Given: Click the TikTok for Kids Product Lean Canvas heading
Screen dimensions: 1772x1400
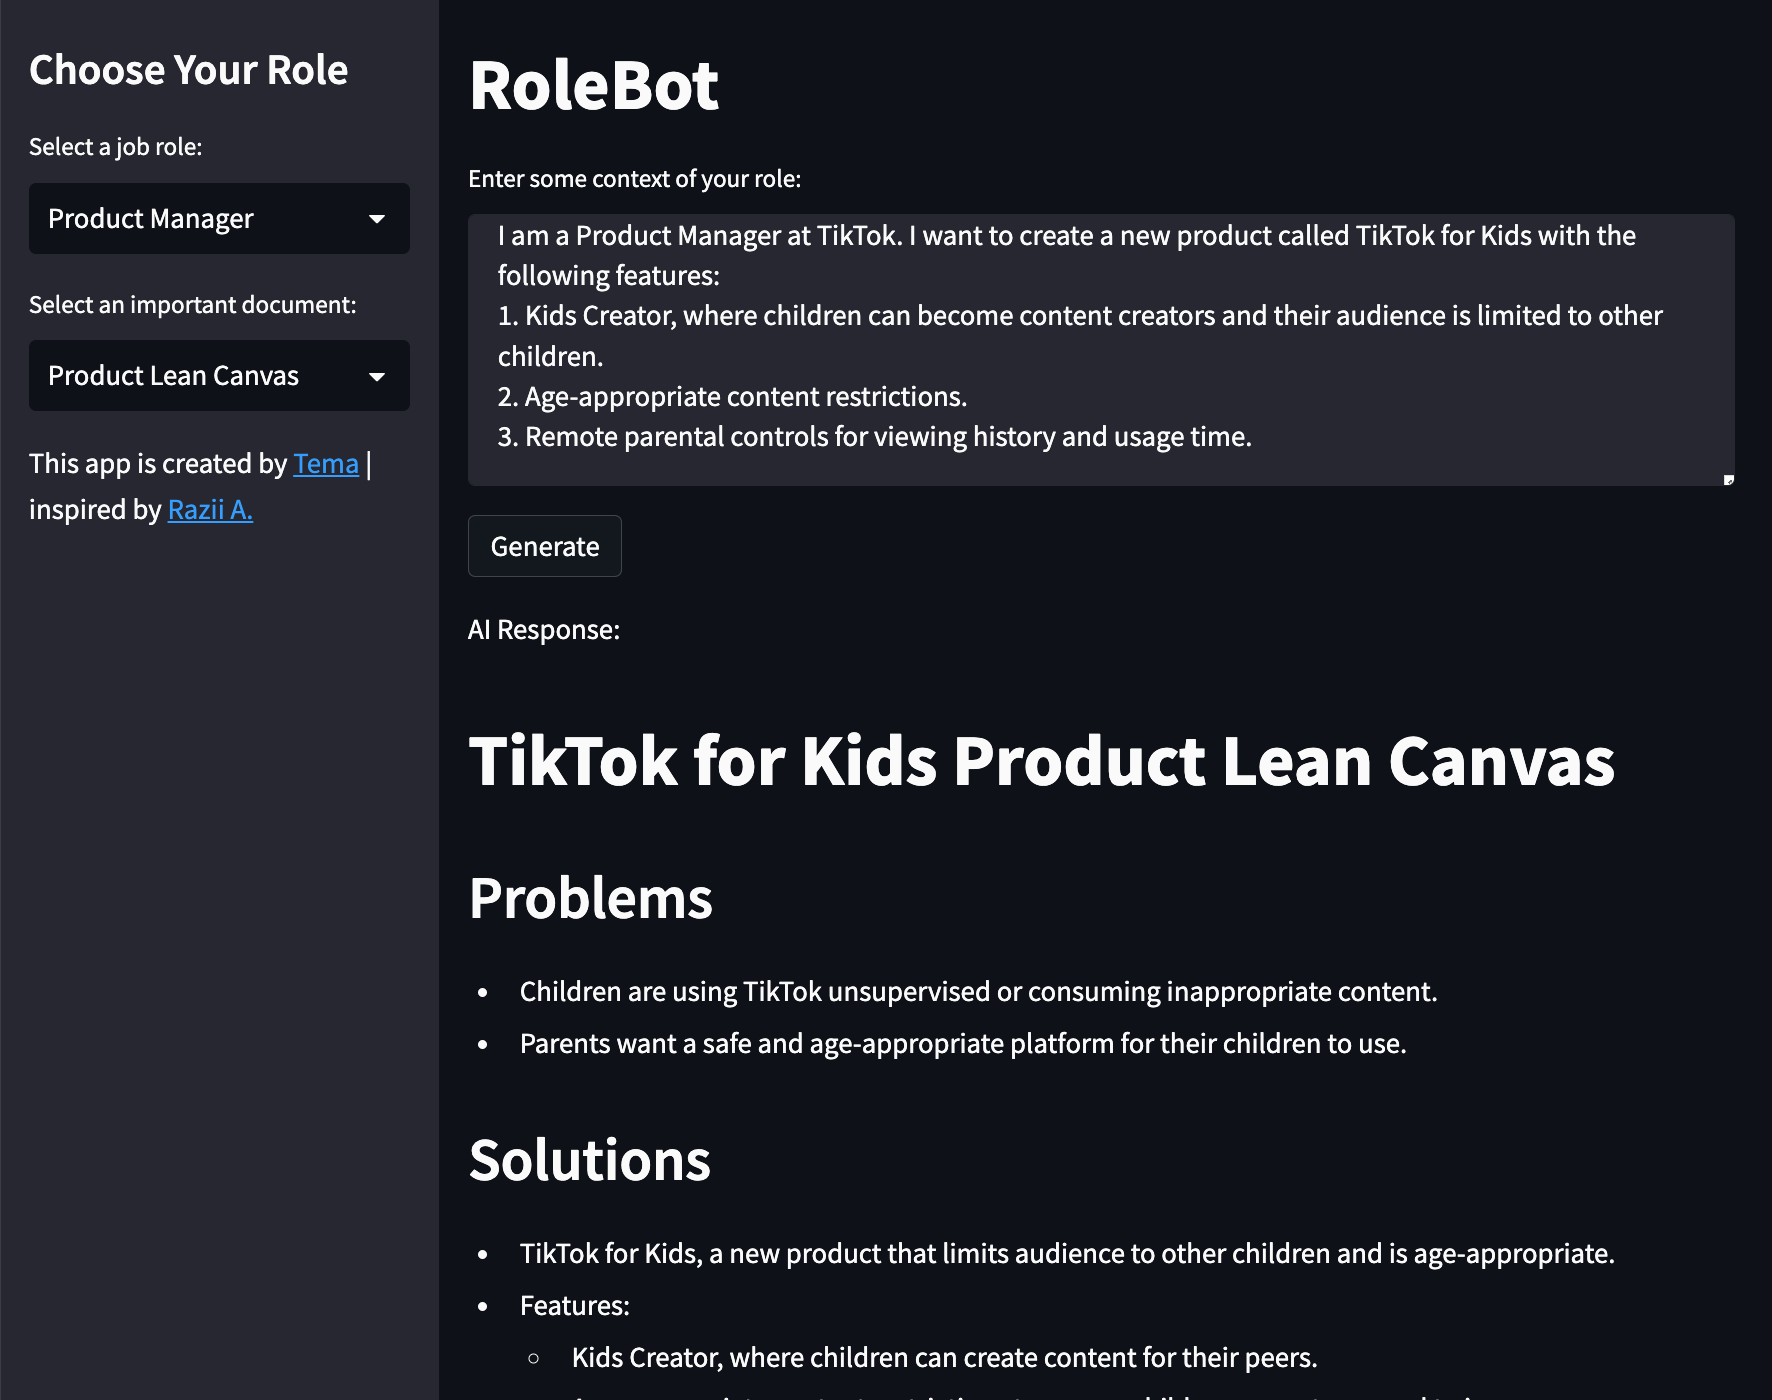Looking at the screenshot, I should [1042, 762].
